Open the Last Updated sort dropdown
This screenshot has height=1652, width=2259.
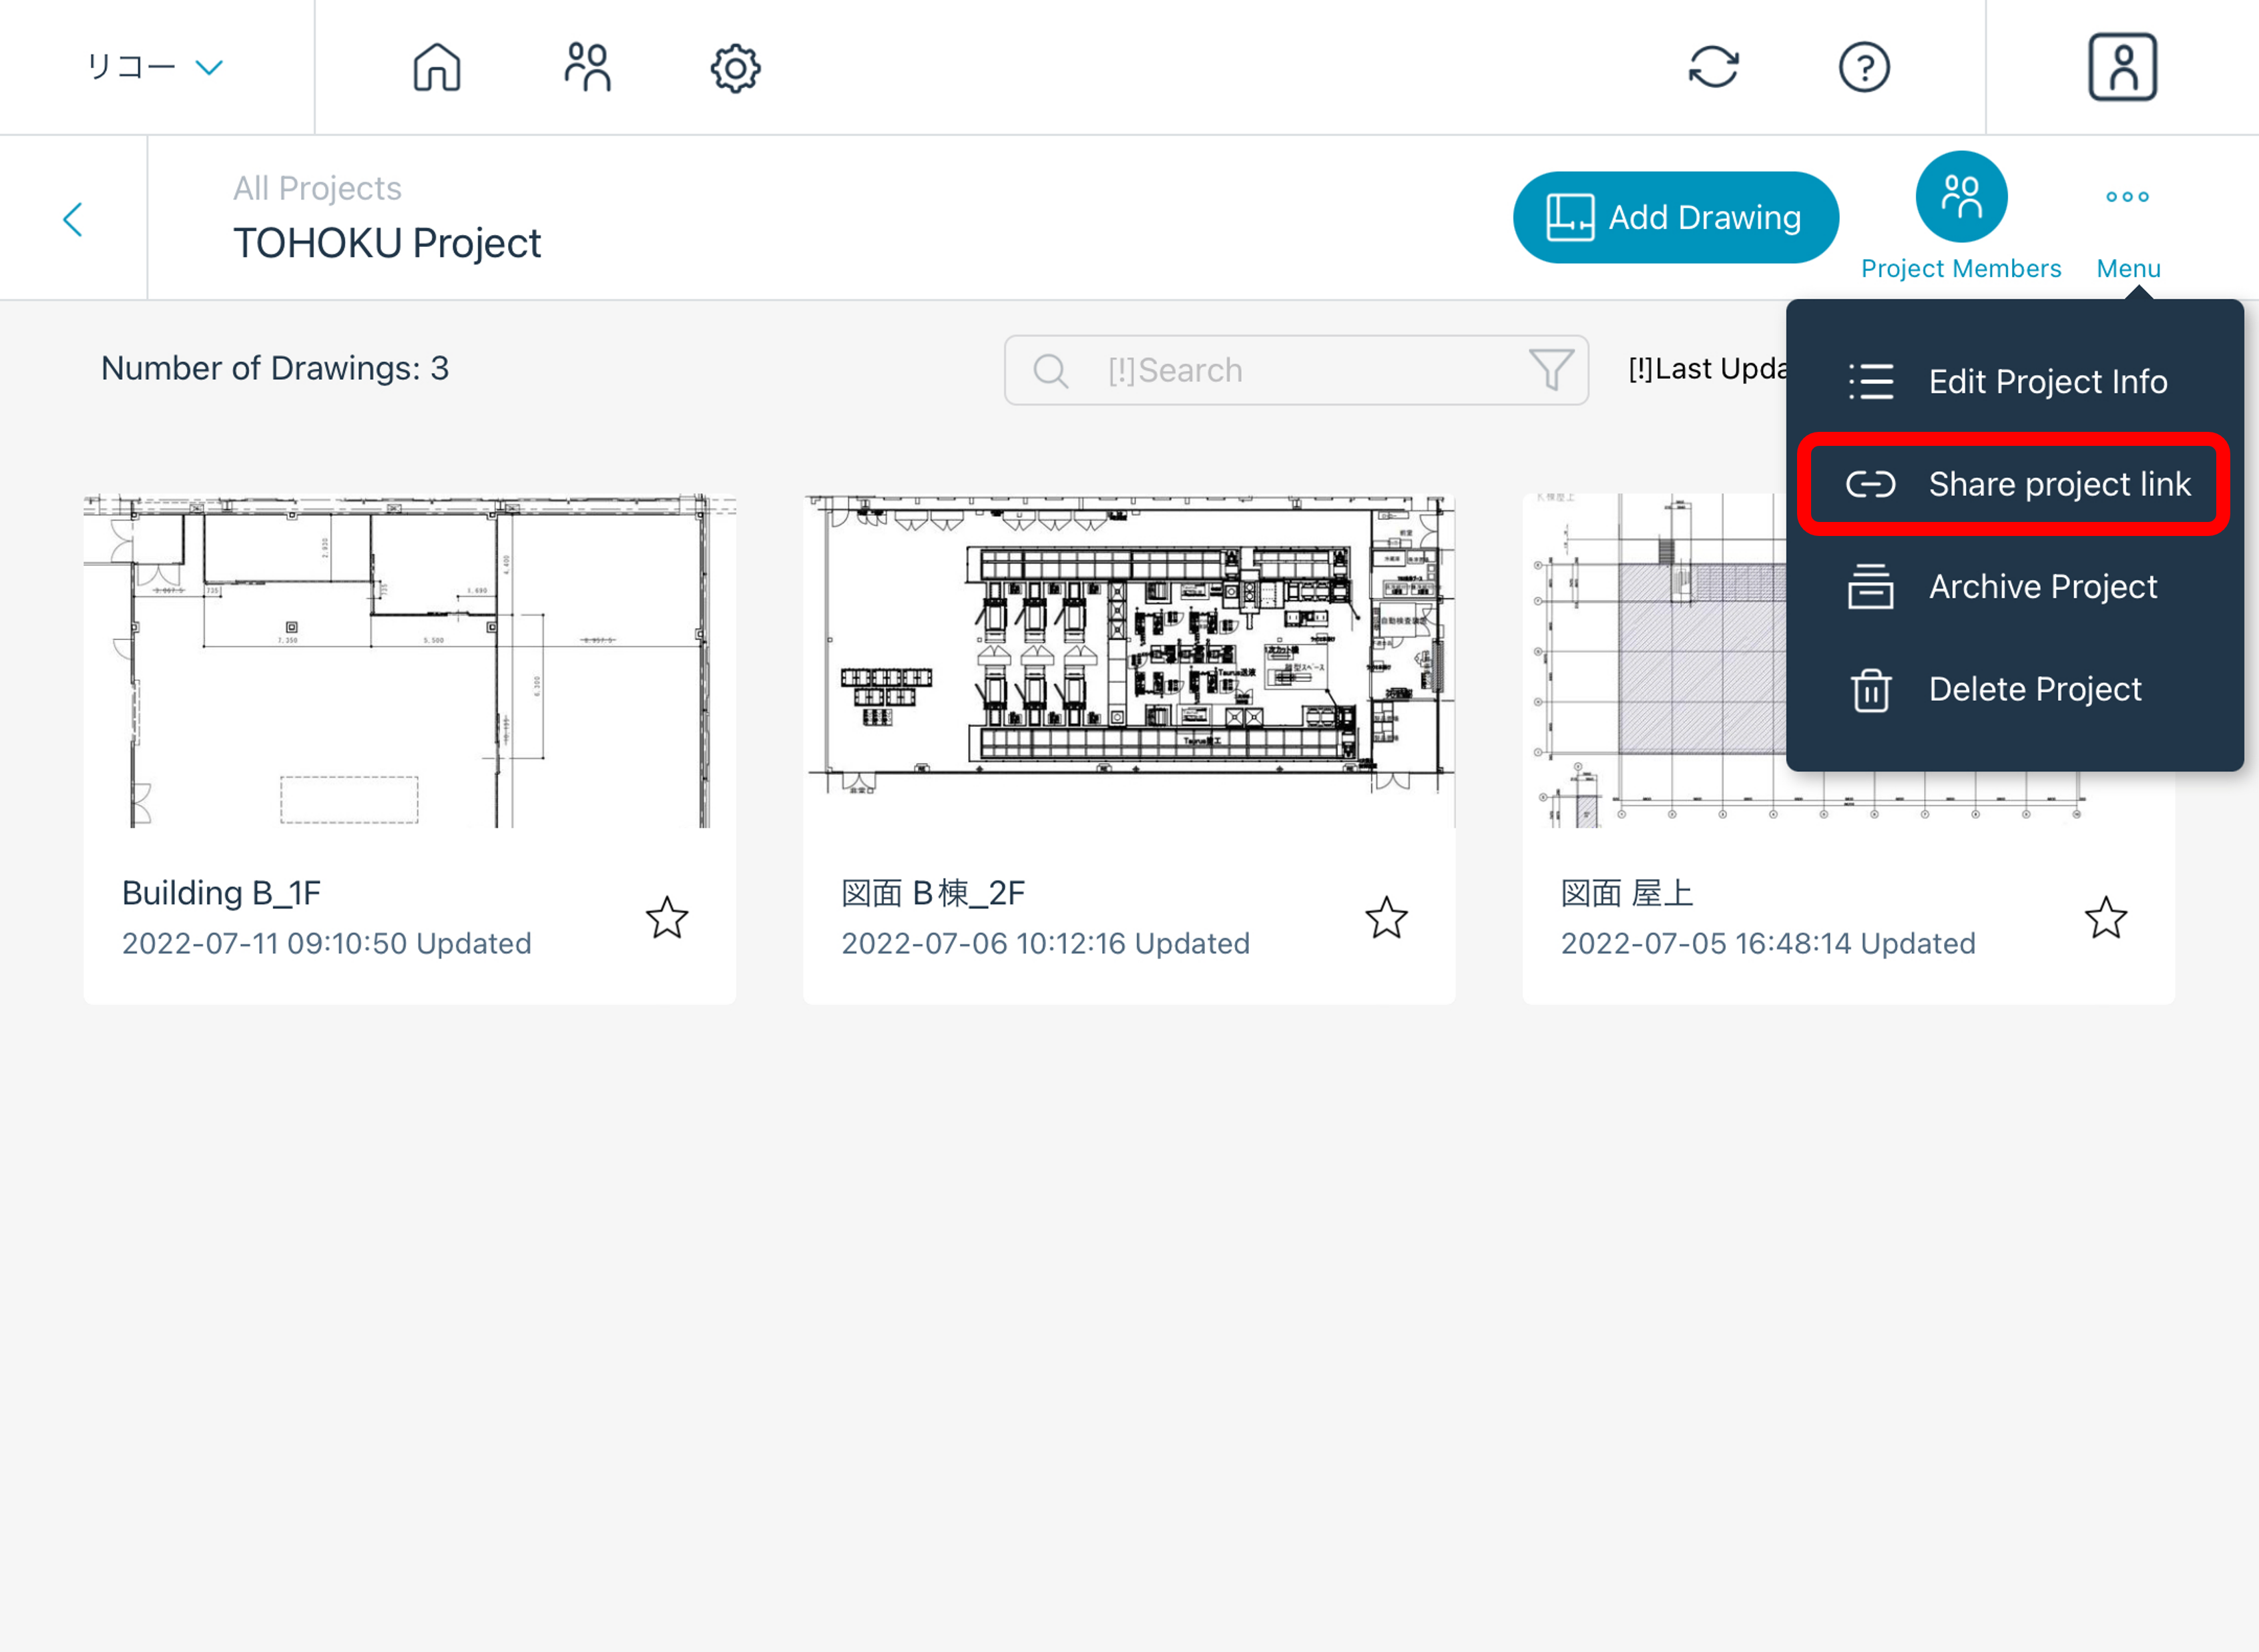(x=1708, y=369)
